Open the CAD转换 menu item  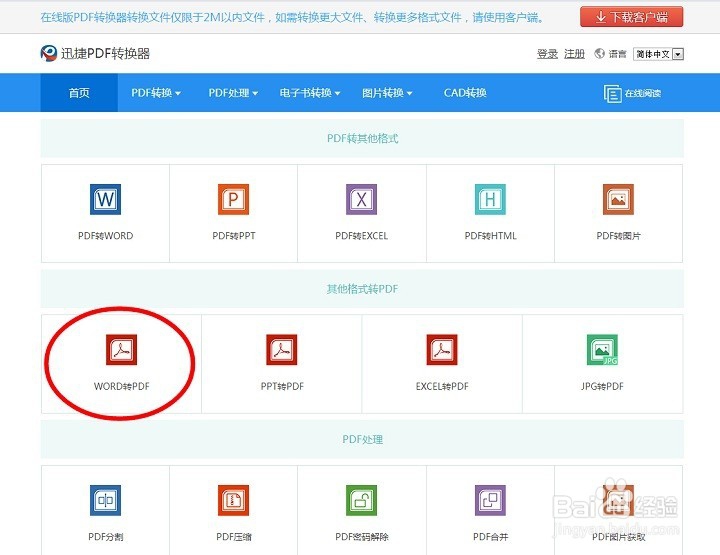point(465,93)
